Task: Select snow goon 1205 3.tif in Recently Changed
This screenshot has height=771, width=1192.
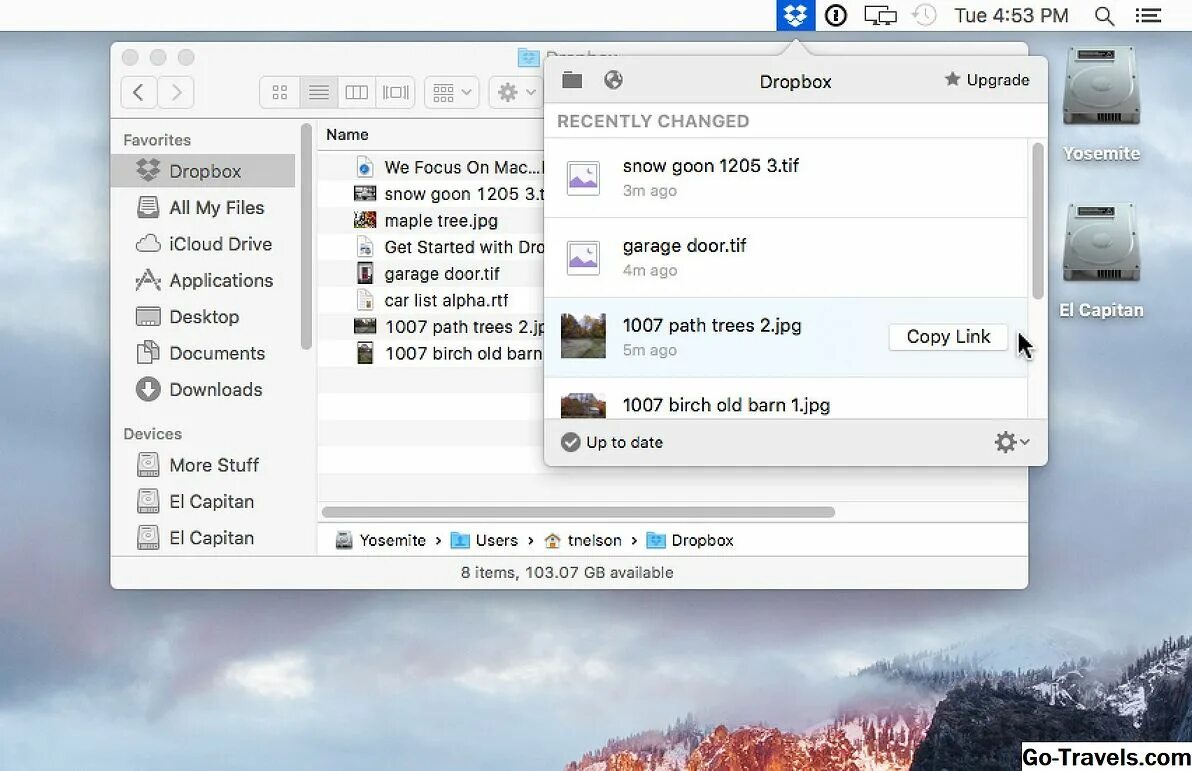Action: 786,178
